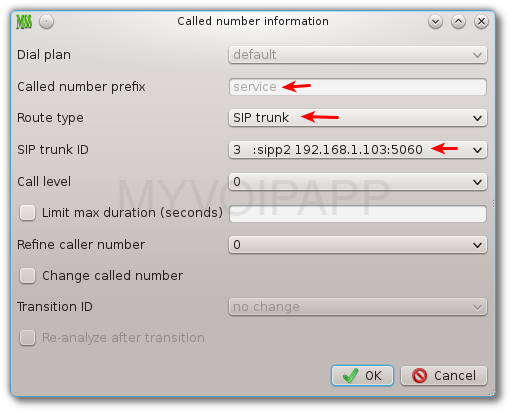Click the Call level label

click(x=44, y=182)
